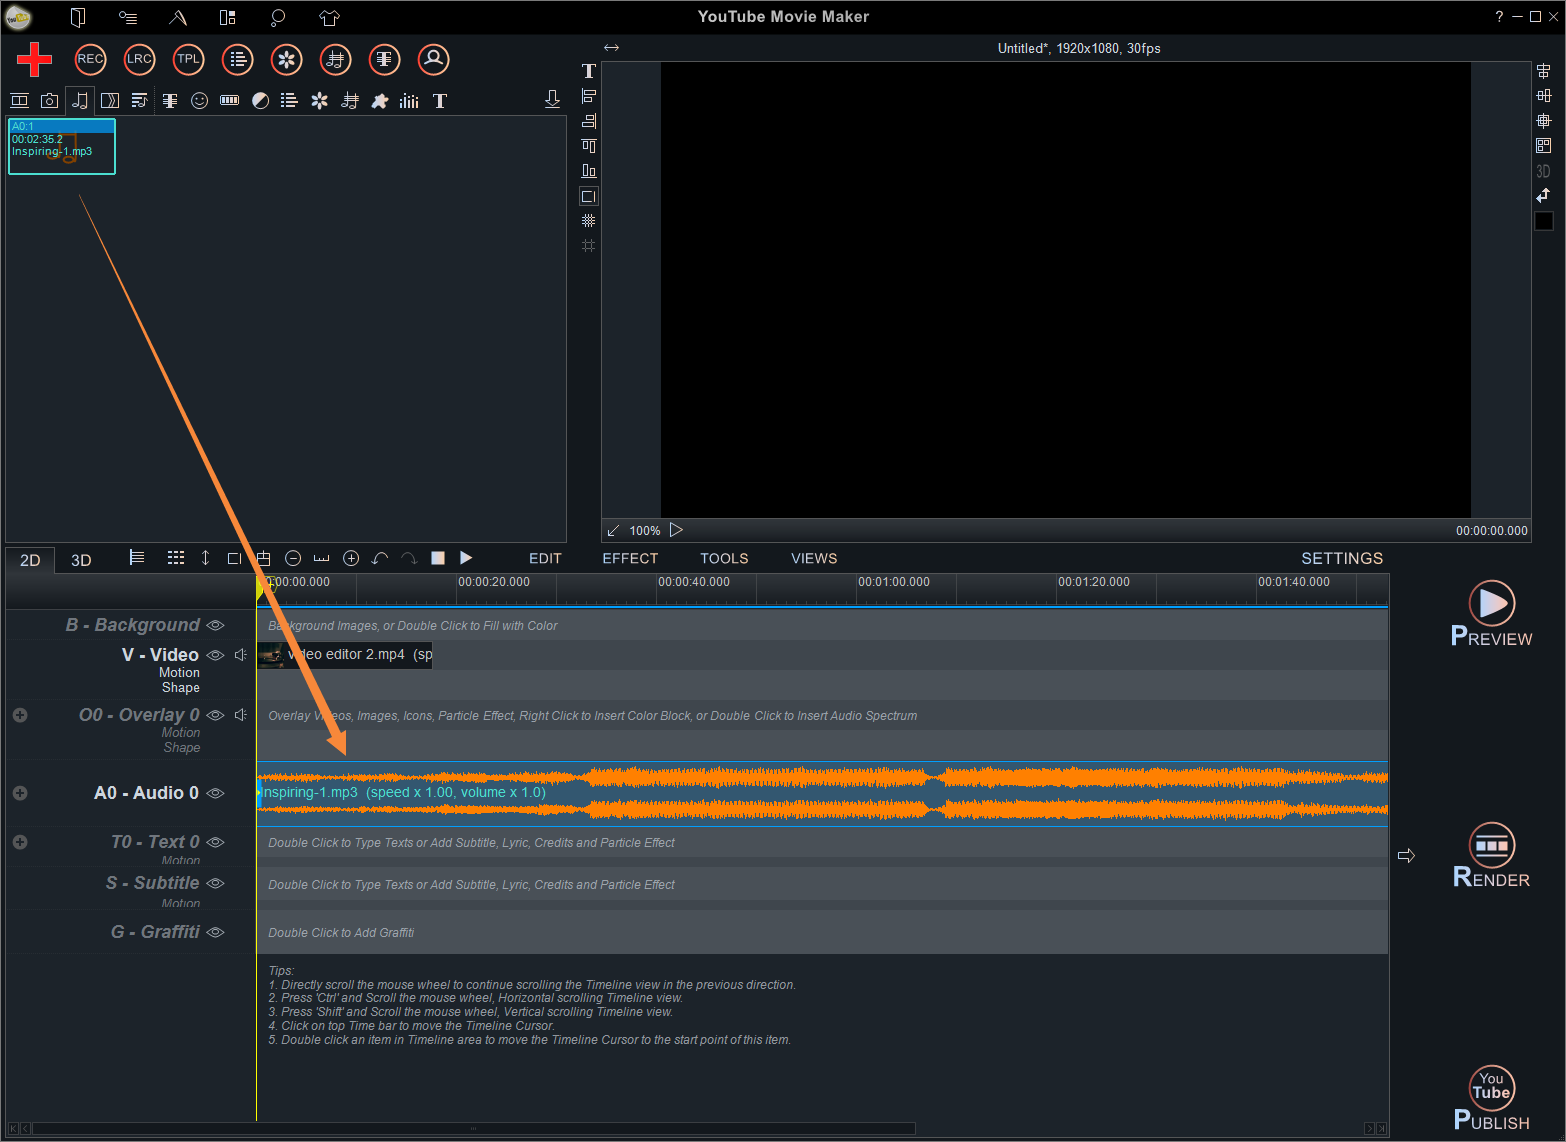Open the VIEWS menu
Screen dimensions: 1566x1142
(x=814, y=559)
